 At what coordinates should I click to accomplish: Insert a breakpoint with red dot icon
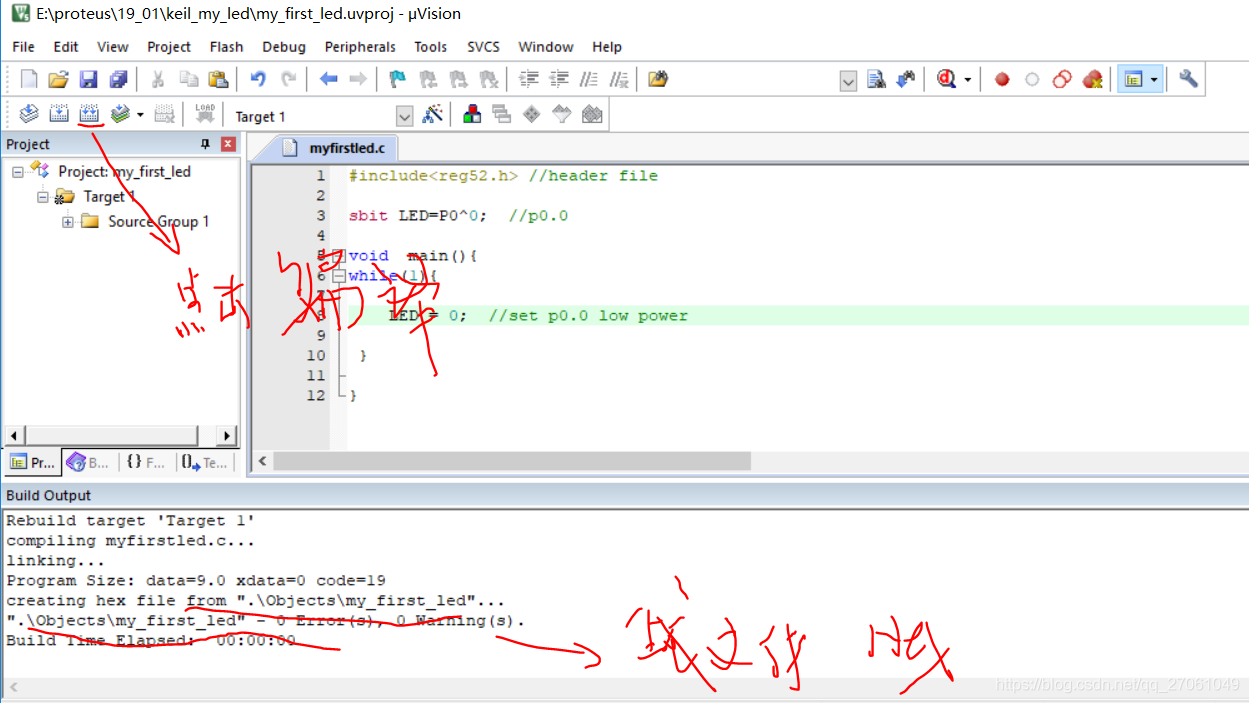pyautogui.click(x=1002, y=79)
